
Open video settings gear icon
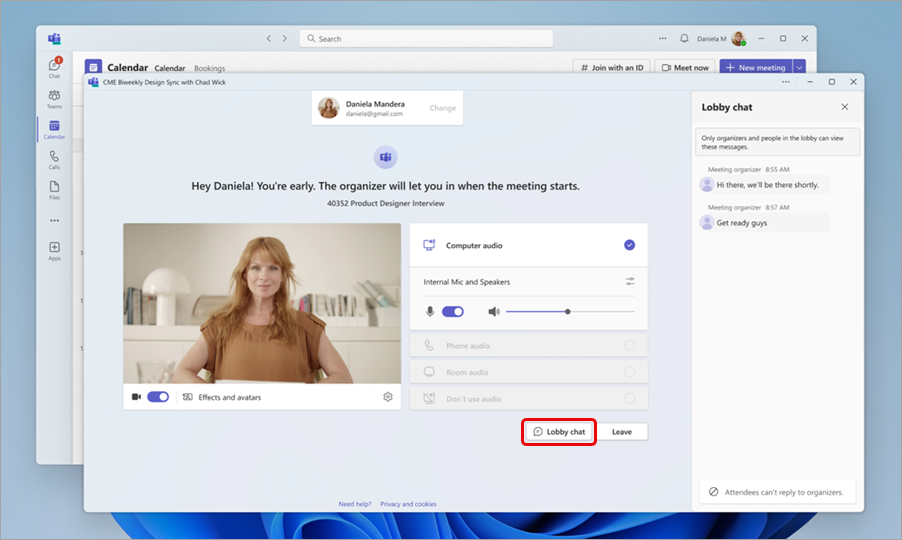[387, 397]
